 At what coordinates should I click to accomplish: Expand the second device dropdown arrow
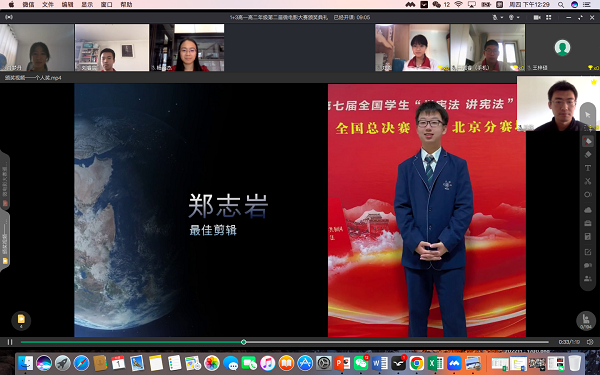click(x=518, y=18)
